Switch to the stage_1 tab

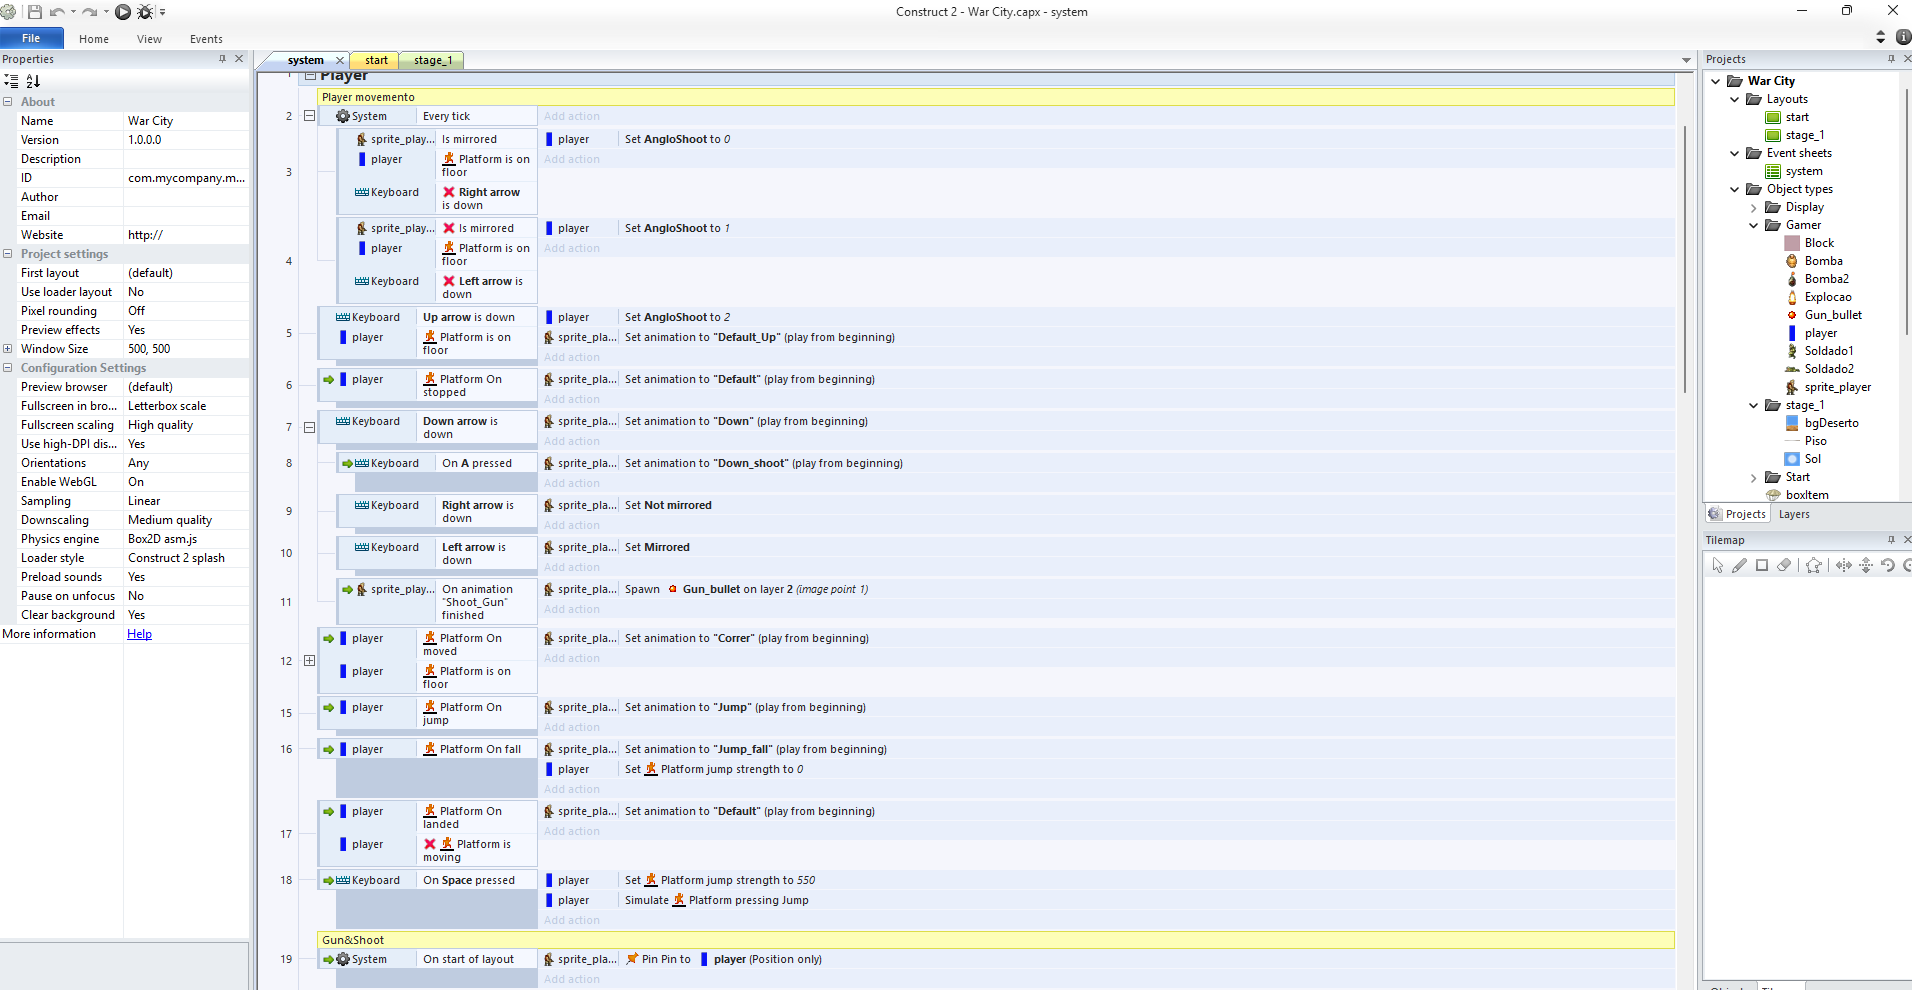tap(432, 60)
